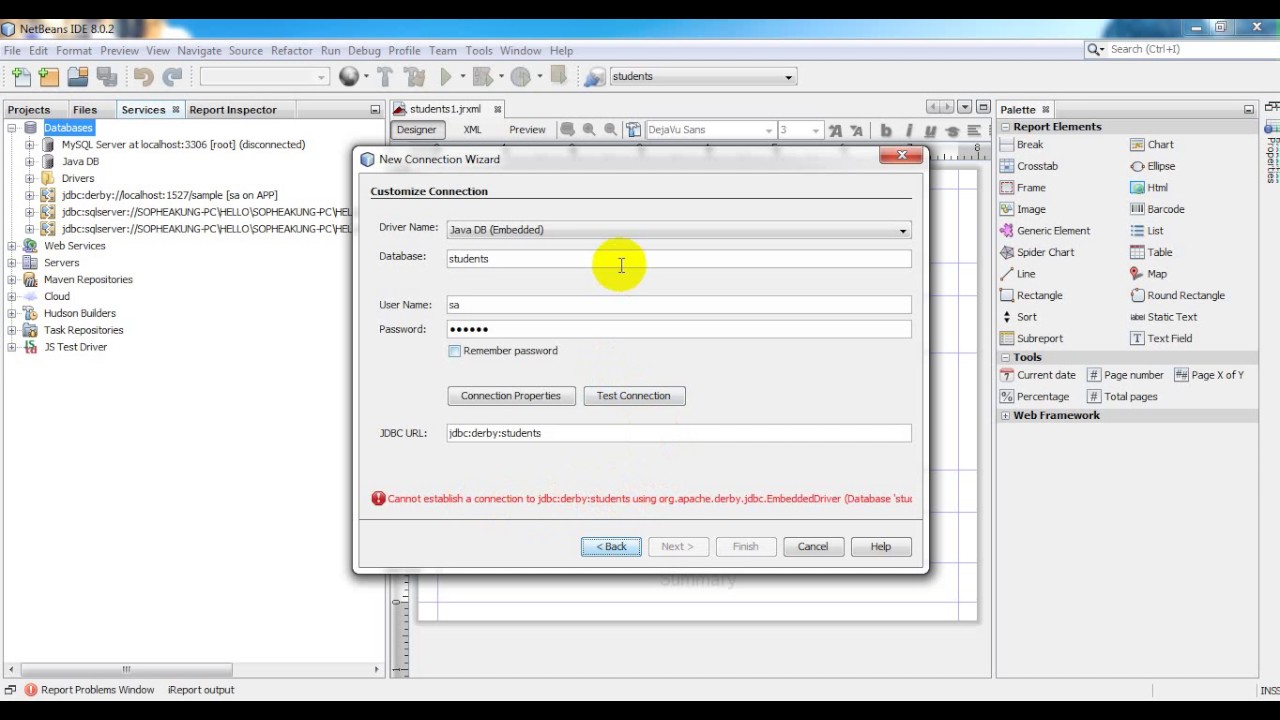Expand the Web Services node

[x=12, y=246]
